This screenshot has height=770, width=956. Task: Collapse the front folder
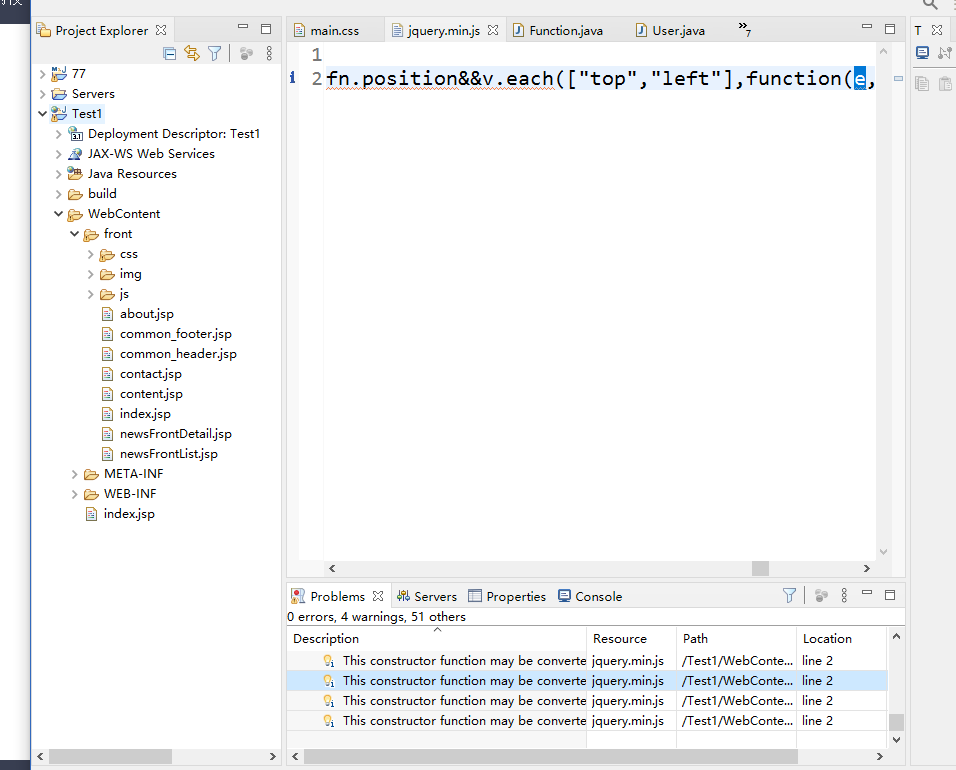(x=74, y=234)
